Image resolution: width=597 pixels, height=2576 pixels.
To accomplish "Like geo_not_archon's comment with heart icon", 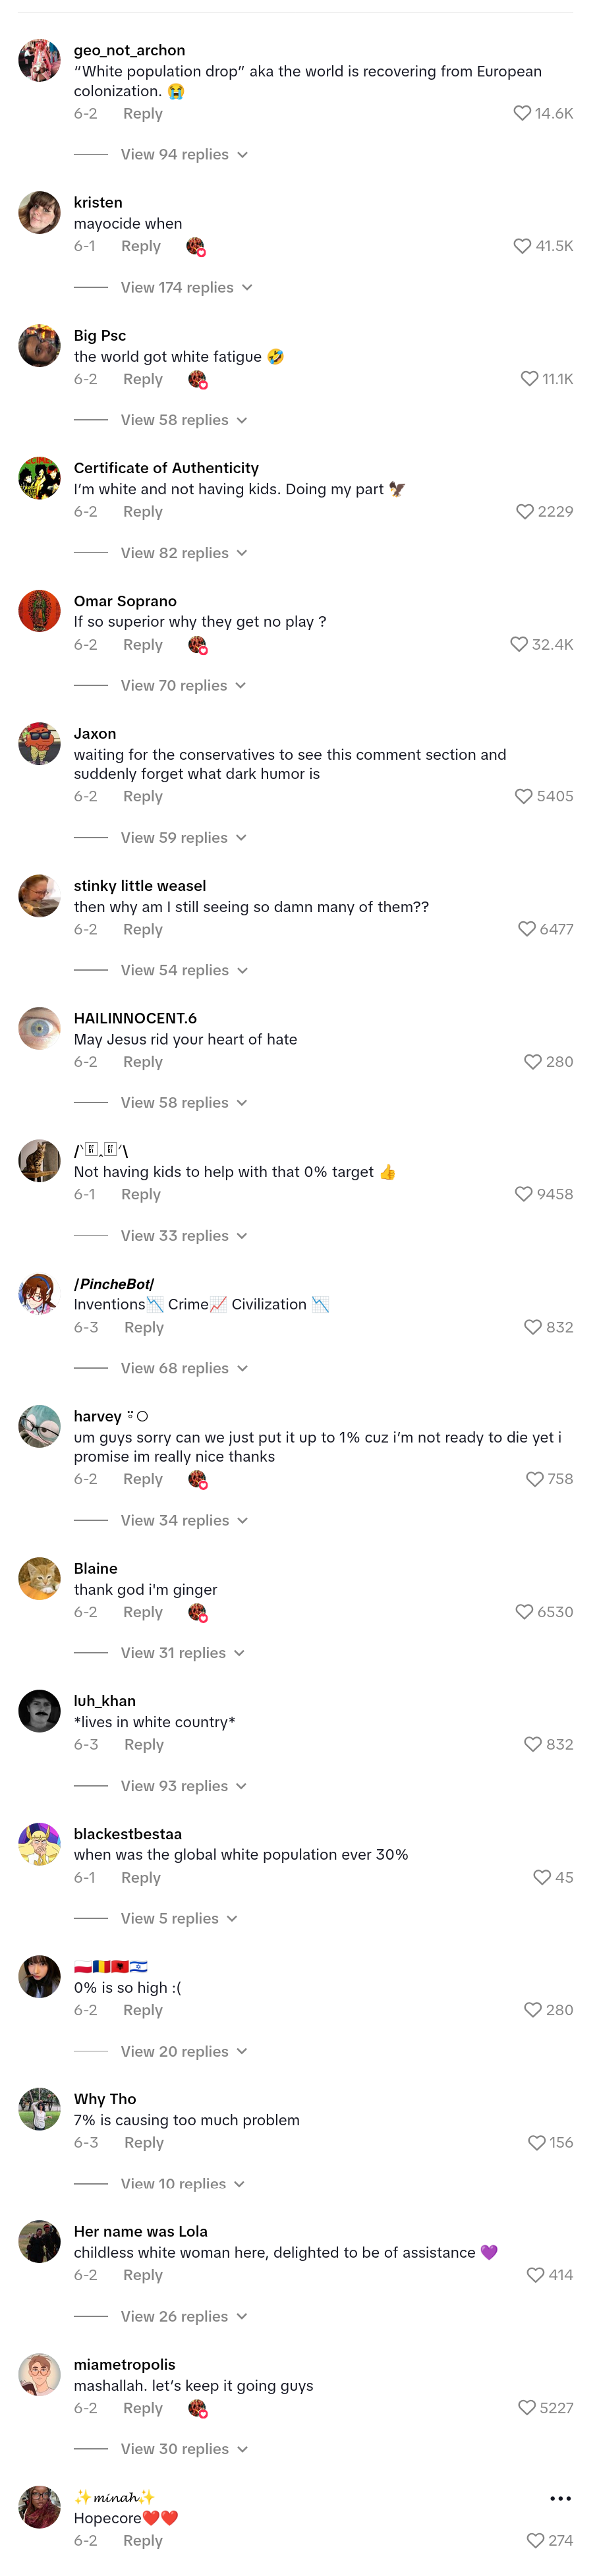I will pyautogui.click(x=522, y=113).
